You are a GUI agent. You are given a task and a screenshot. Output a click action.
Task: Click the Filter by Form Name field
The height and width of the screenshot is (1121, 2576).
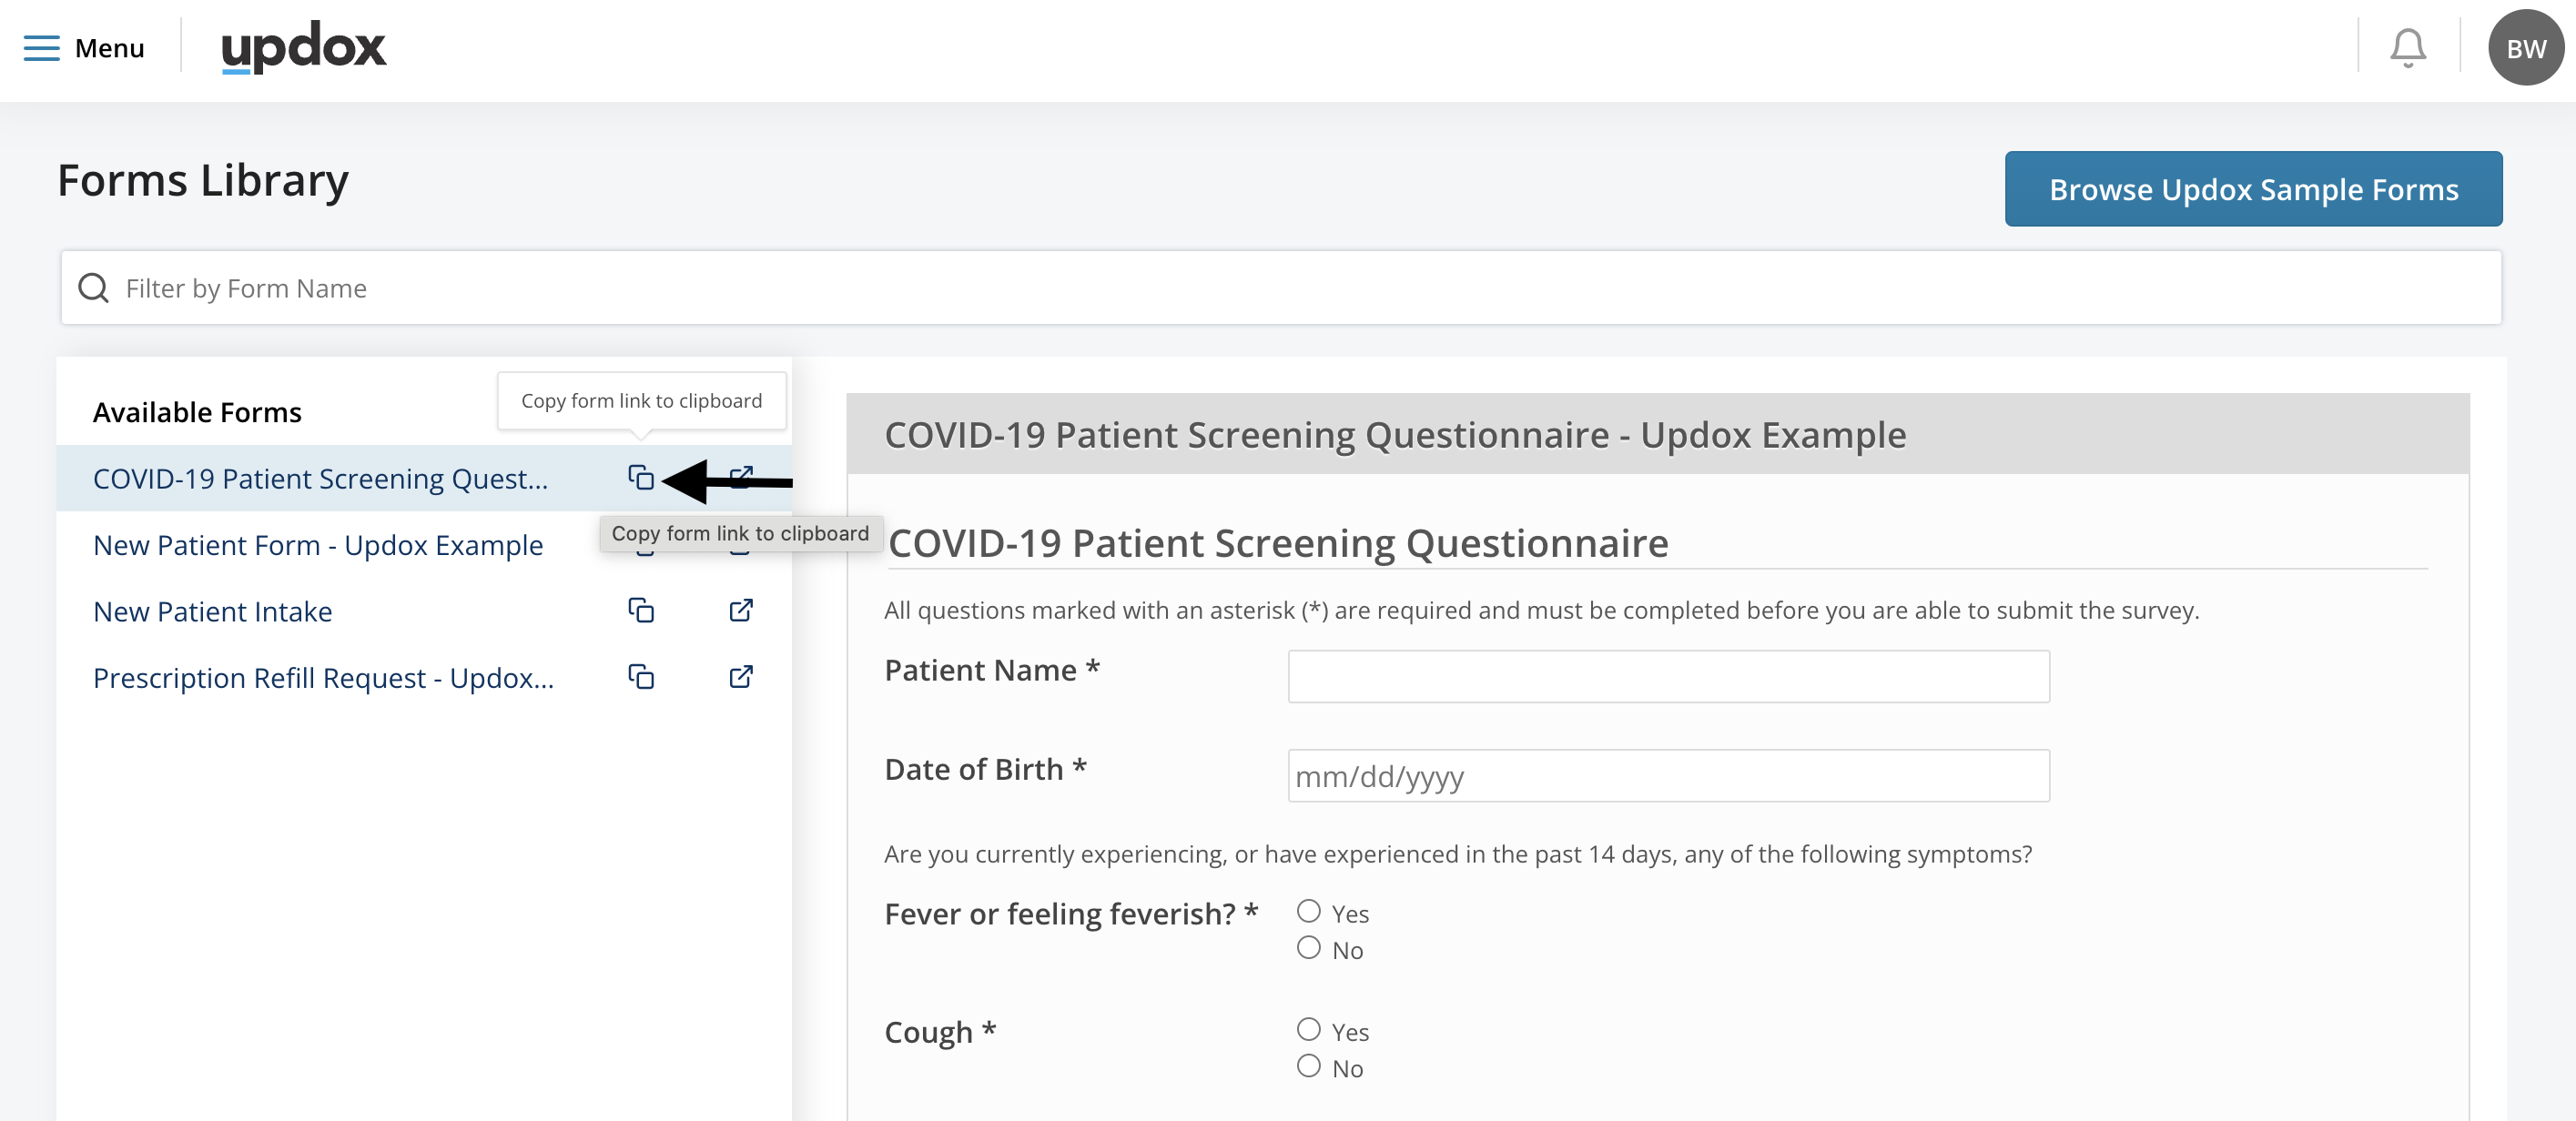pyautogui.click(x=1280, y=288)
